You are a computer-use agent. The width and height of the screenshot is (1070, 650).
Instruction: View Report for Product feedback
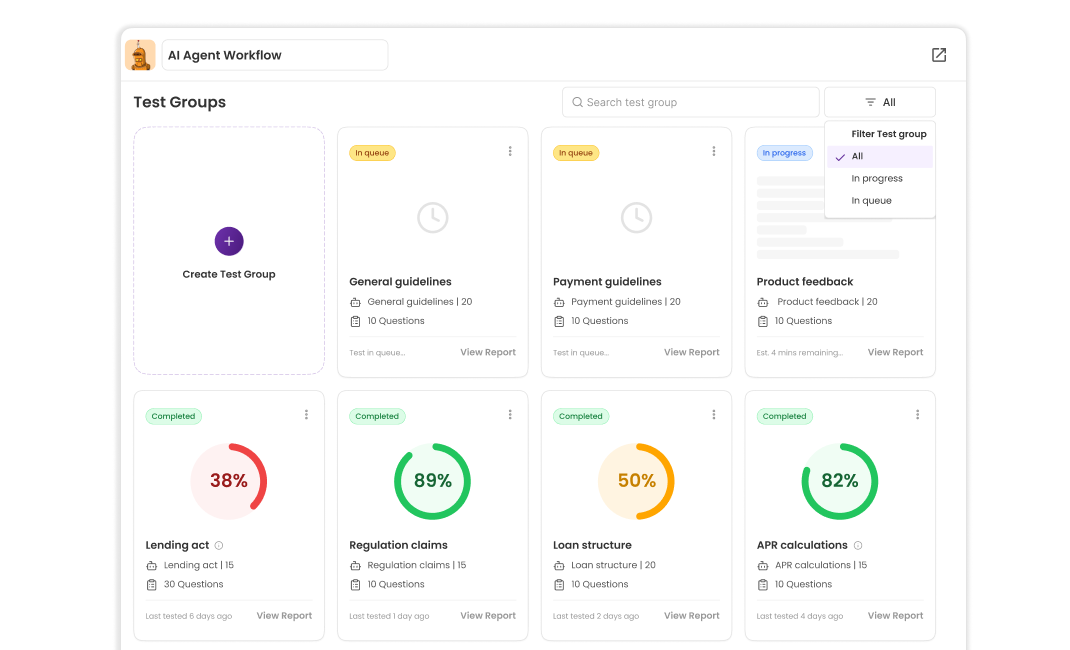(x=895, y=353)
